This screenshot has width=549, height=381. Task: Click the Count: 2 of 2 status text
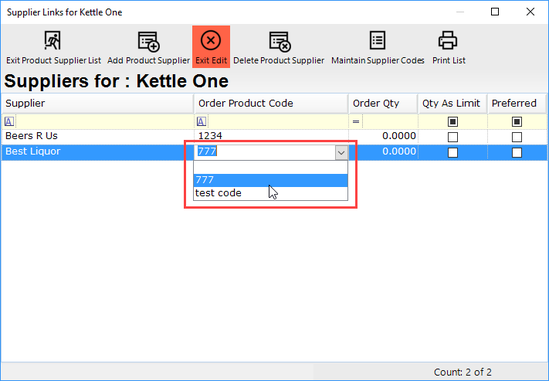tap(462, 372)
